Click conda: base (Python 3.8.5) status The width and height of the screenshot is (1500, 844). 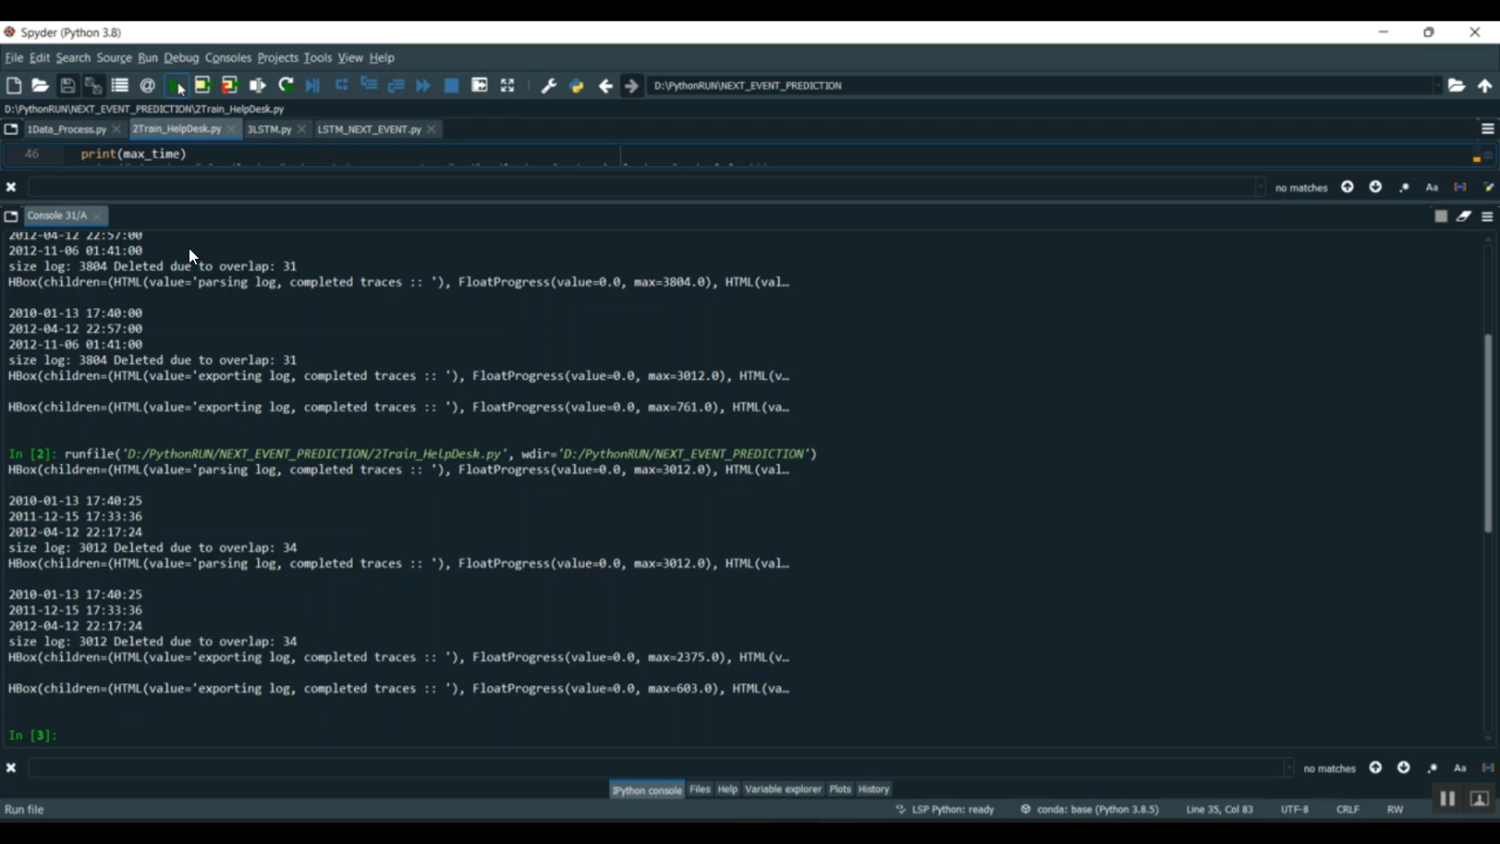[x=1089, y=809]
